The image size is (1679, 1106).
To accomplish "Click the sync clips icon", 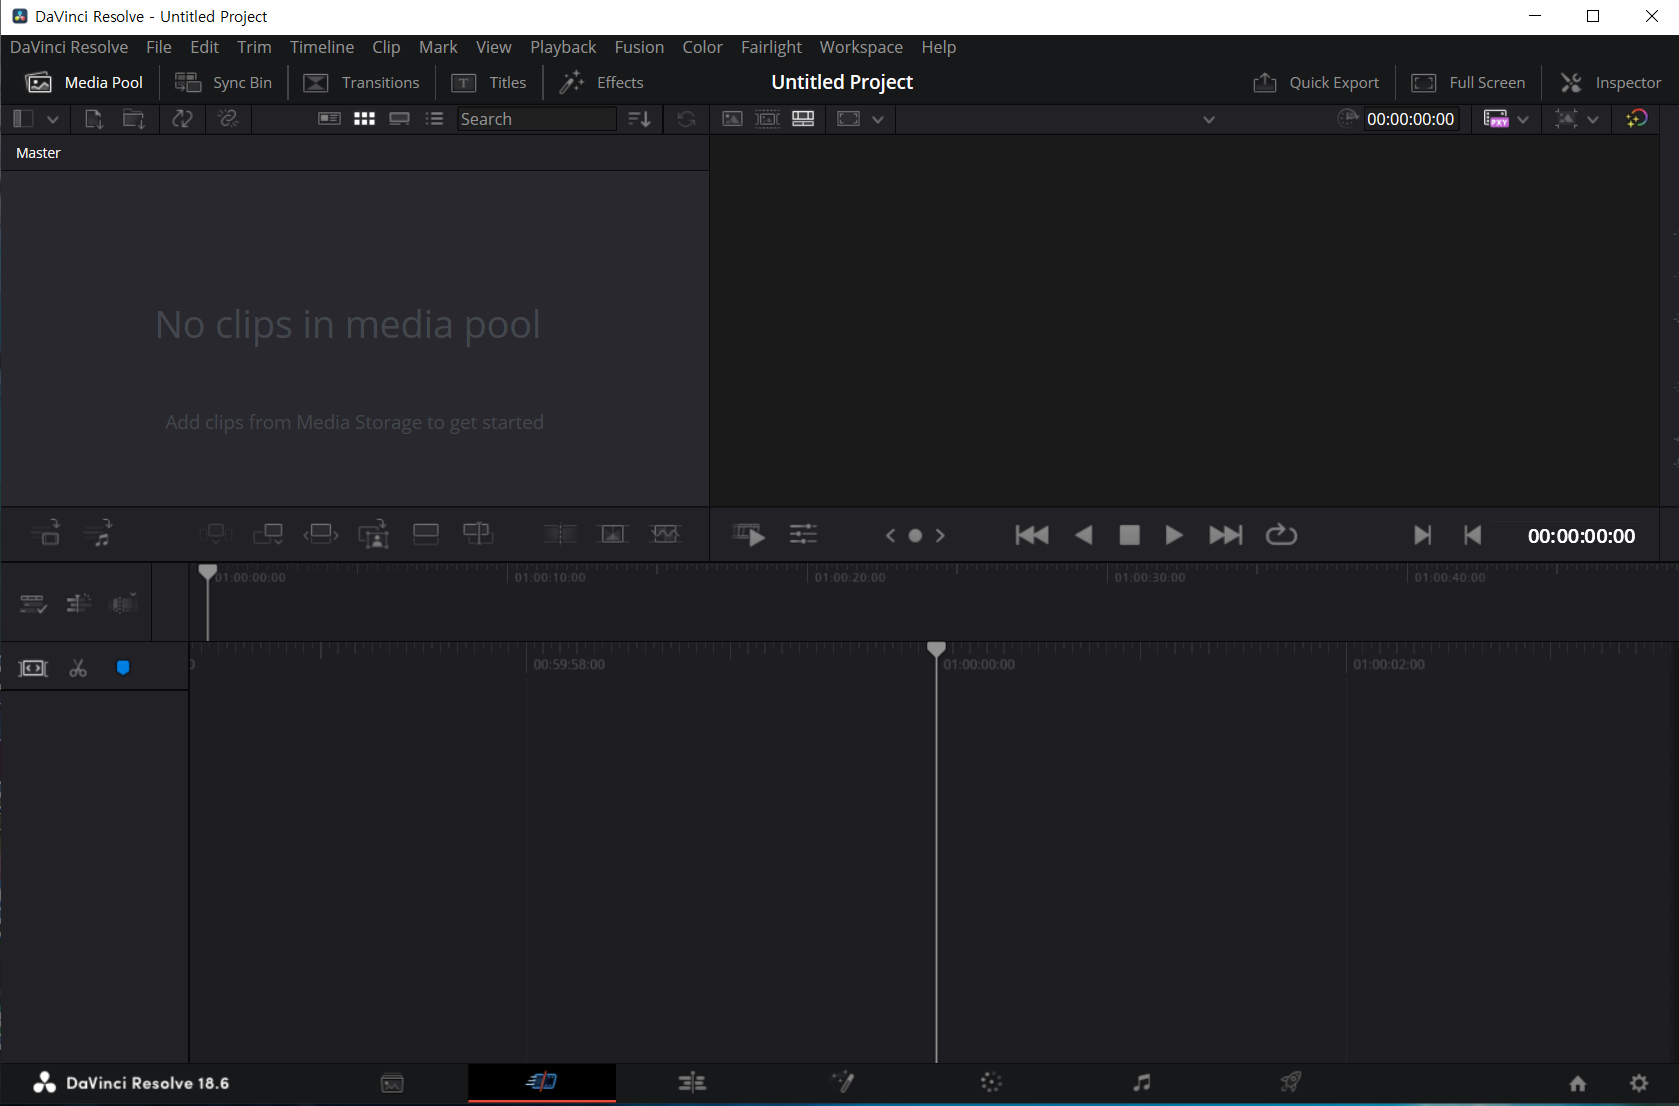I will [182, 119].
